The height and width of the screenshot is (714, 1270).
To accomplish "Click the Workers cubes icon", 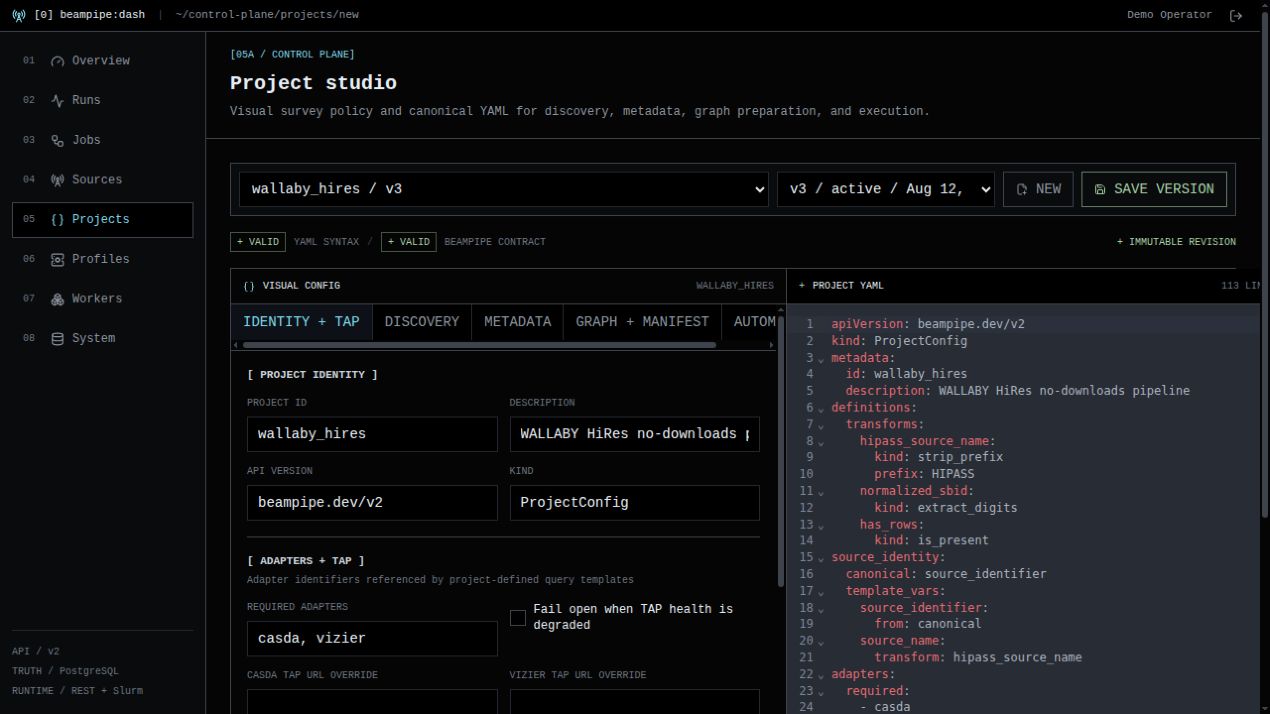I will click(x=57, y=299).
